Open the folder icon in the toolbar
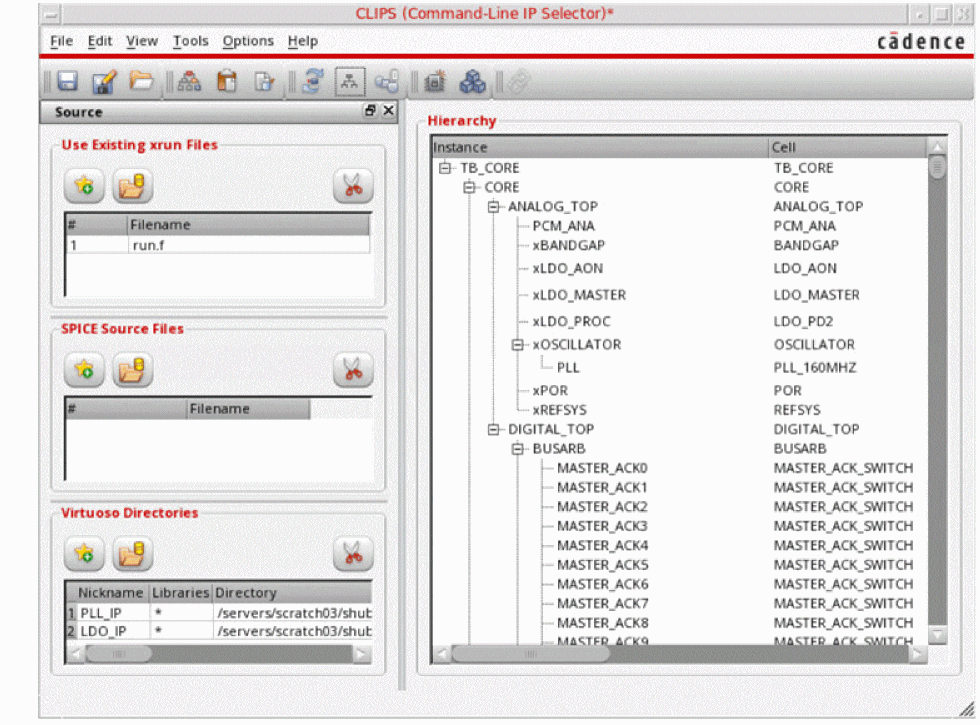Image resolution: width=980 pixels, height=725 pixels. coord(142,82)
